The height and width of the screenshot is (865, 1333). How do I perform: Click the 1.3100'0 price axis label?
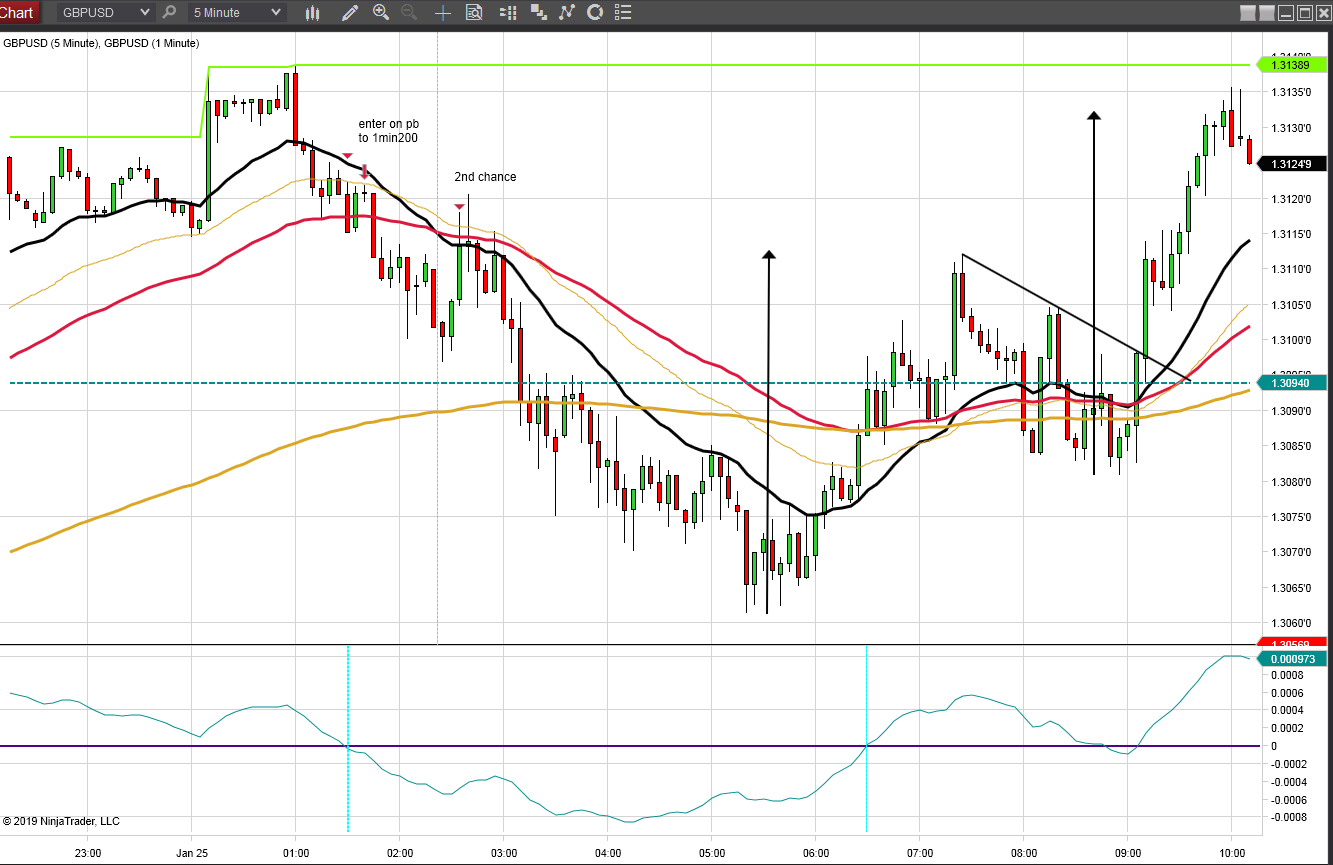pos(1291,340)
